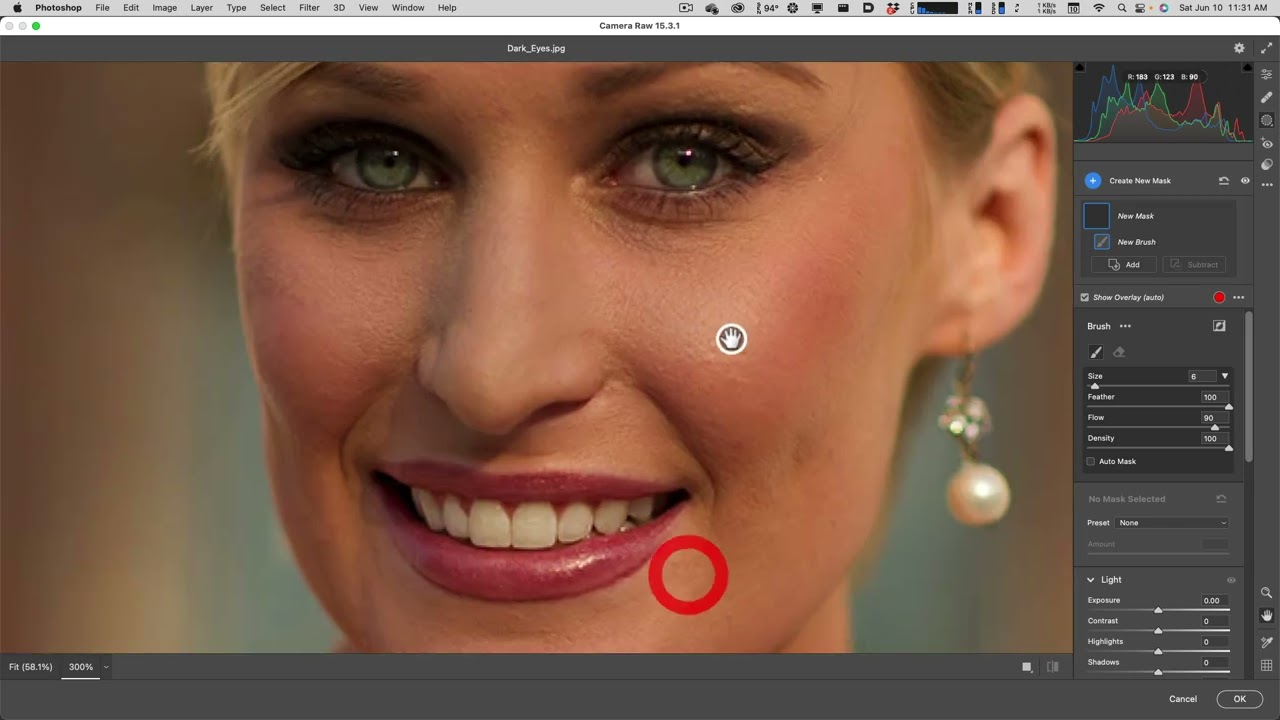Select the Zoom tool magnifier
This screenshot has height=720, width=1280.
[x=1266, y=593]
